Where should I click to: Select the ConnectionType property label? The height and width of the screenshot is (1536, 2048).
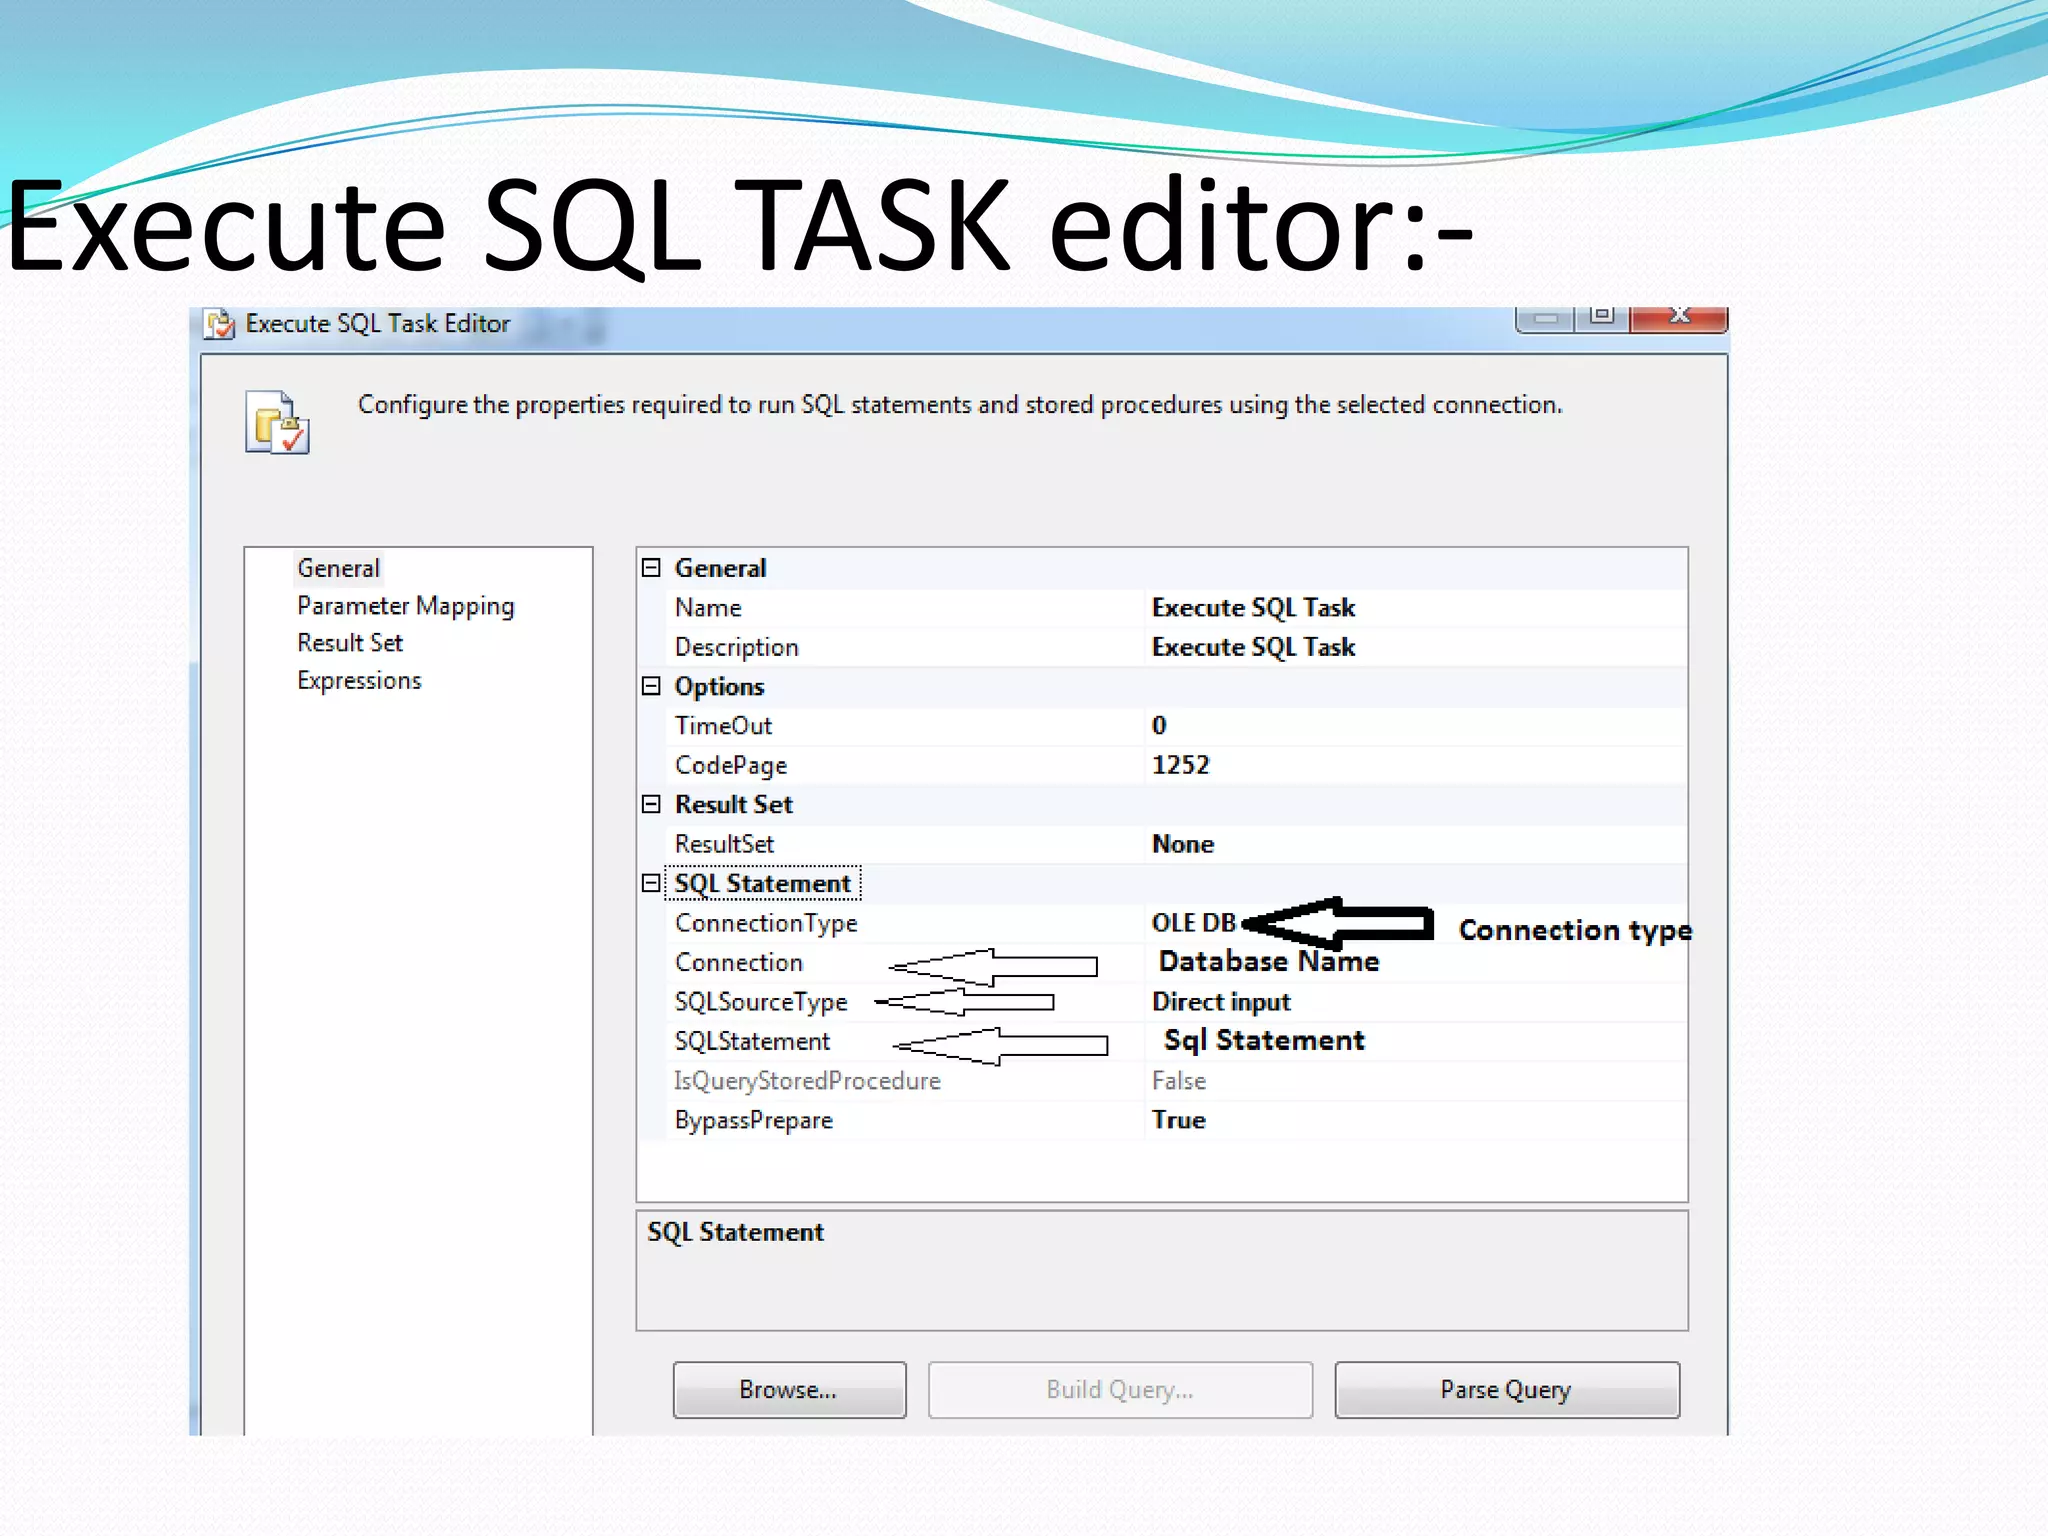tap(766, 923)
